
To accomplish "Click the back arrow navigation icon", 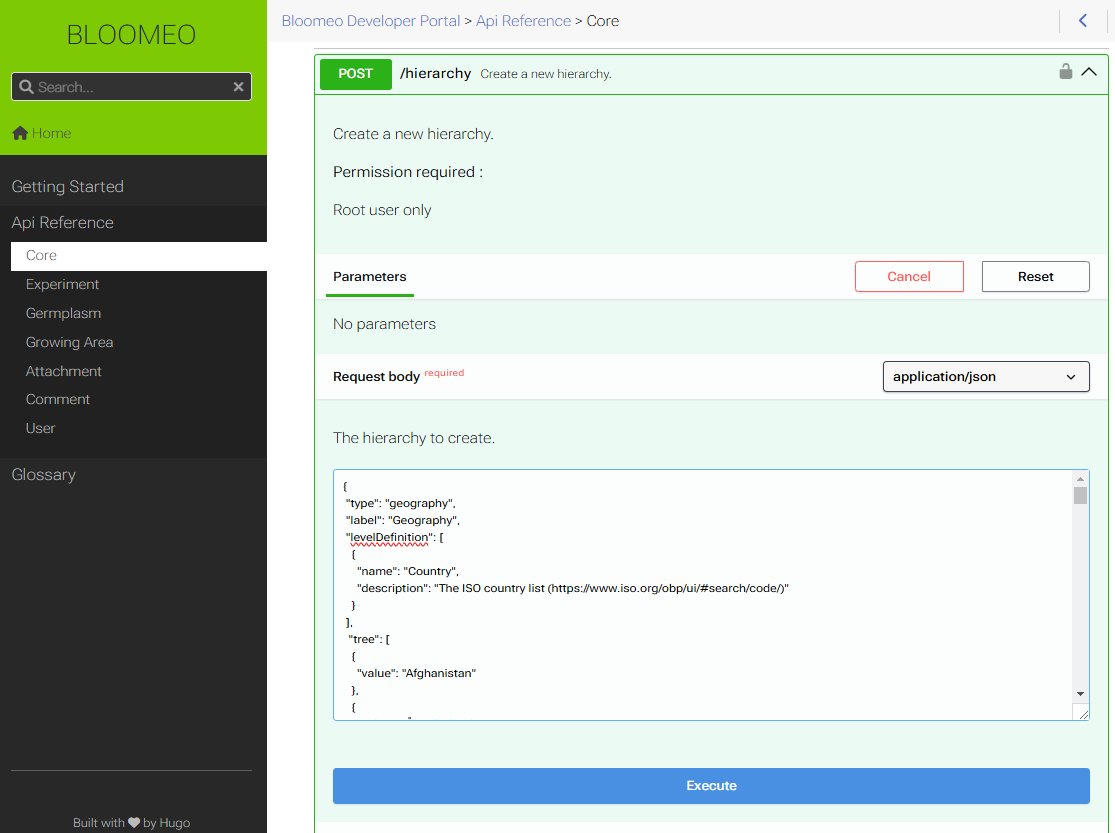I will pos(1083,21).
